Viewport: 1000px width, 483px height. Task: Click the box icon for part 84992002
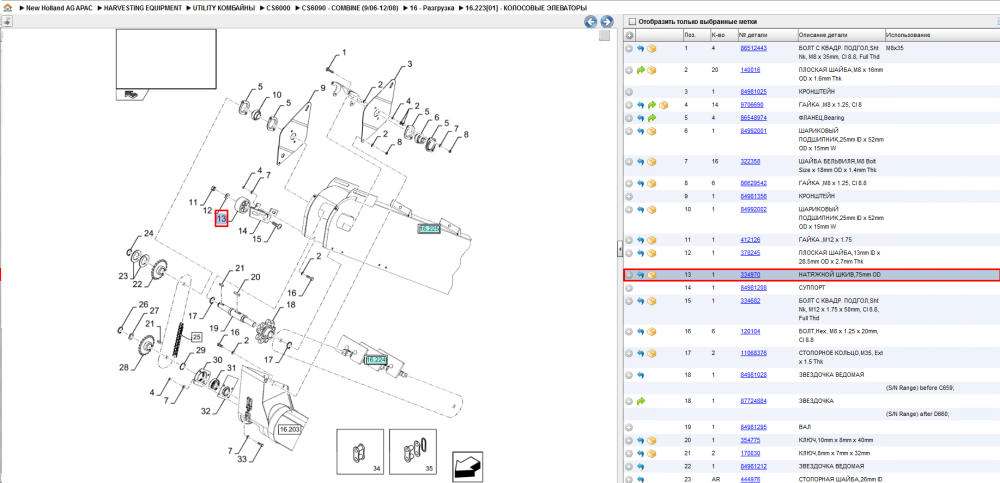[651, 209]
